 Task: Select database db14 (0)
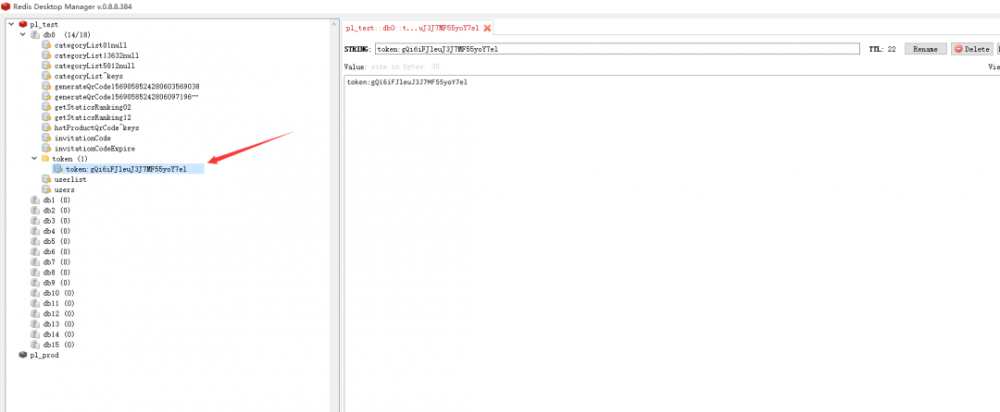(x=59, y=334)
